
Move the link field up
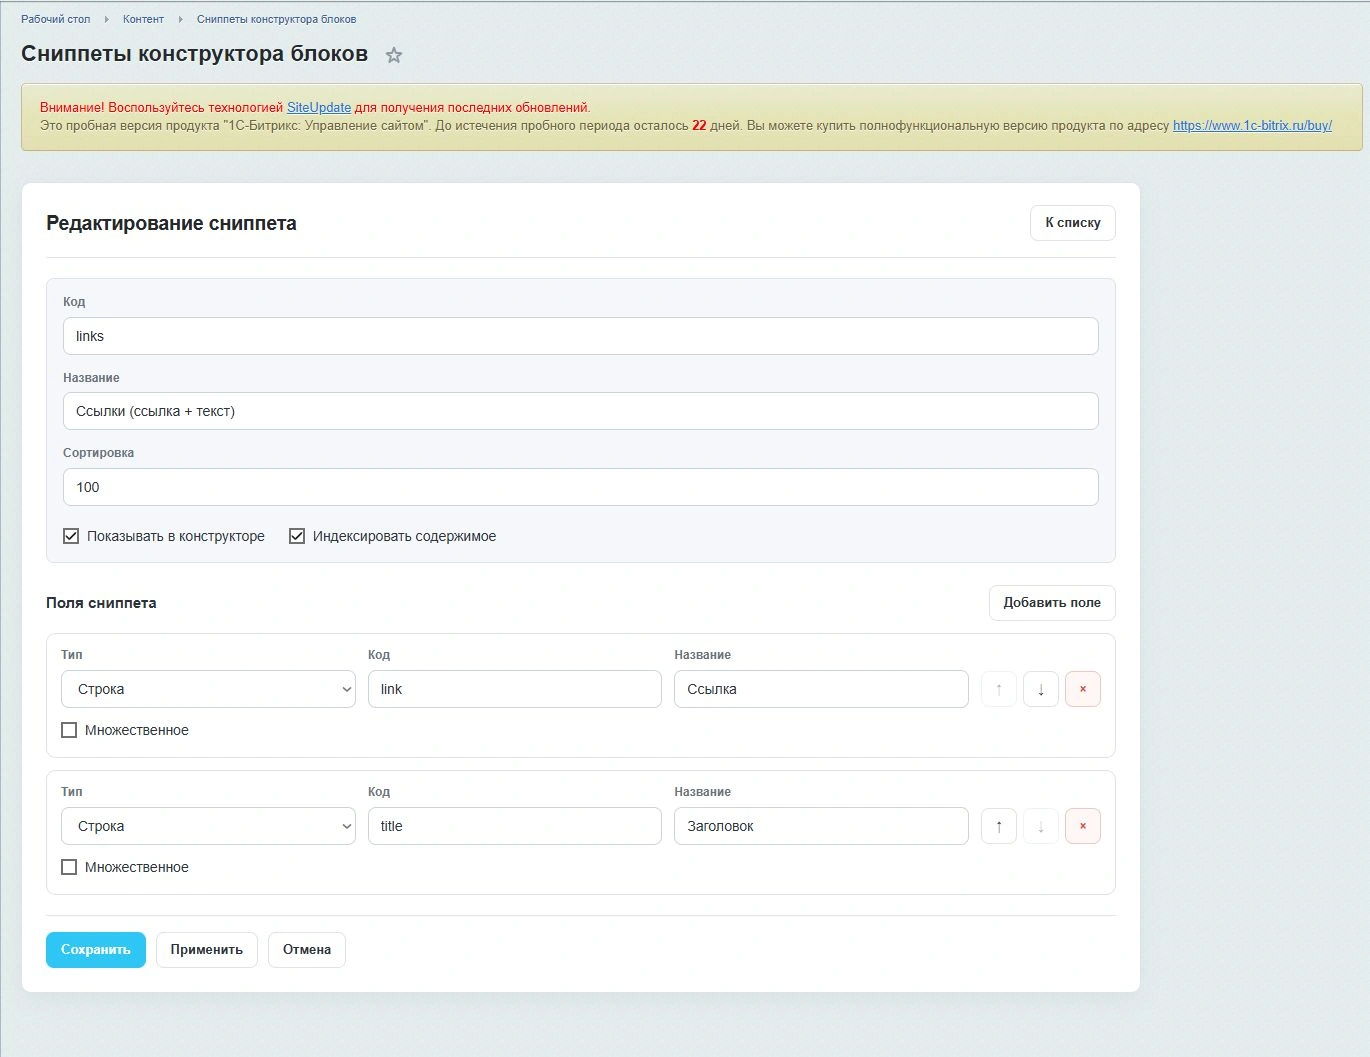tap(999, 689)
